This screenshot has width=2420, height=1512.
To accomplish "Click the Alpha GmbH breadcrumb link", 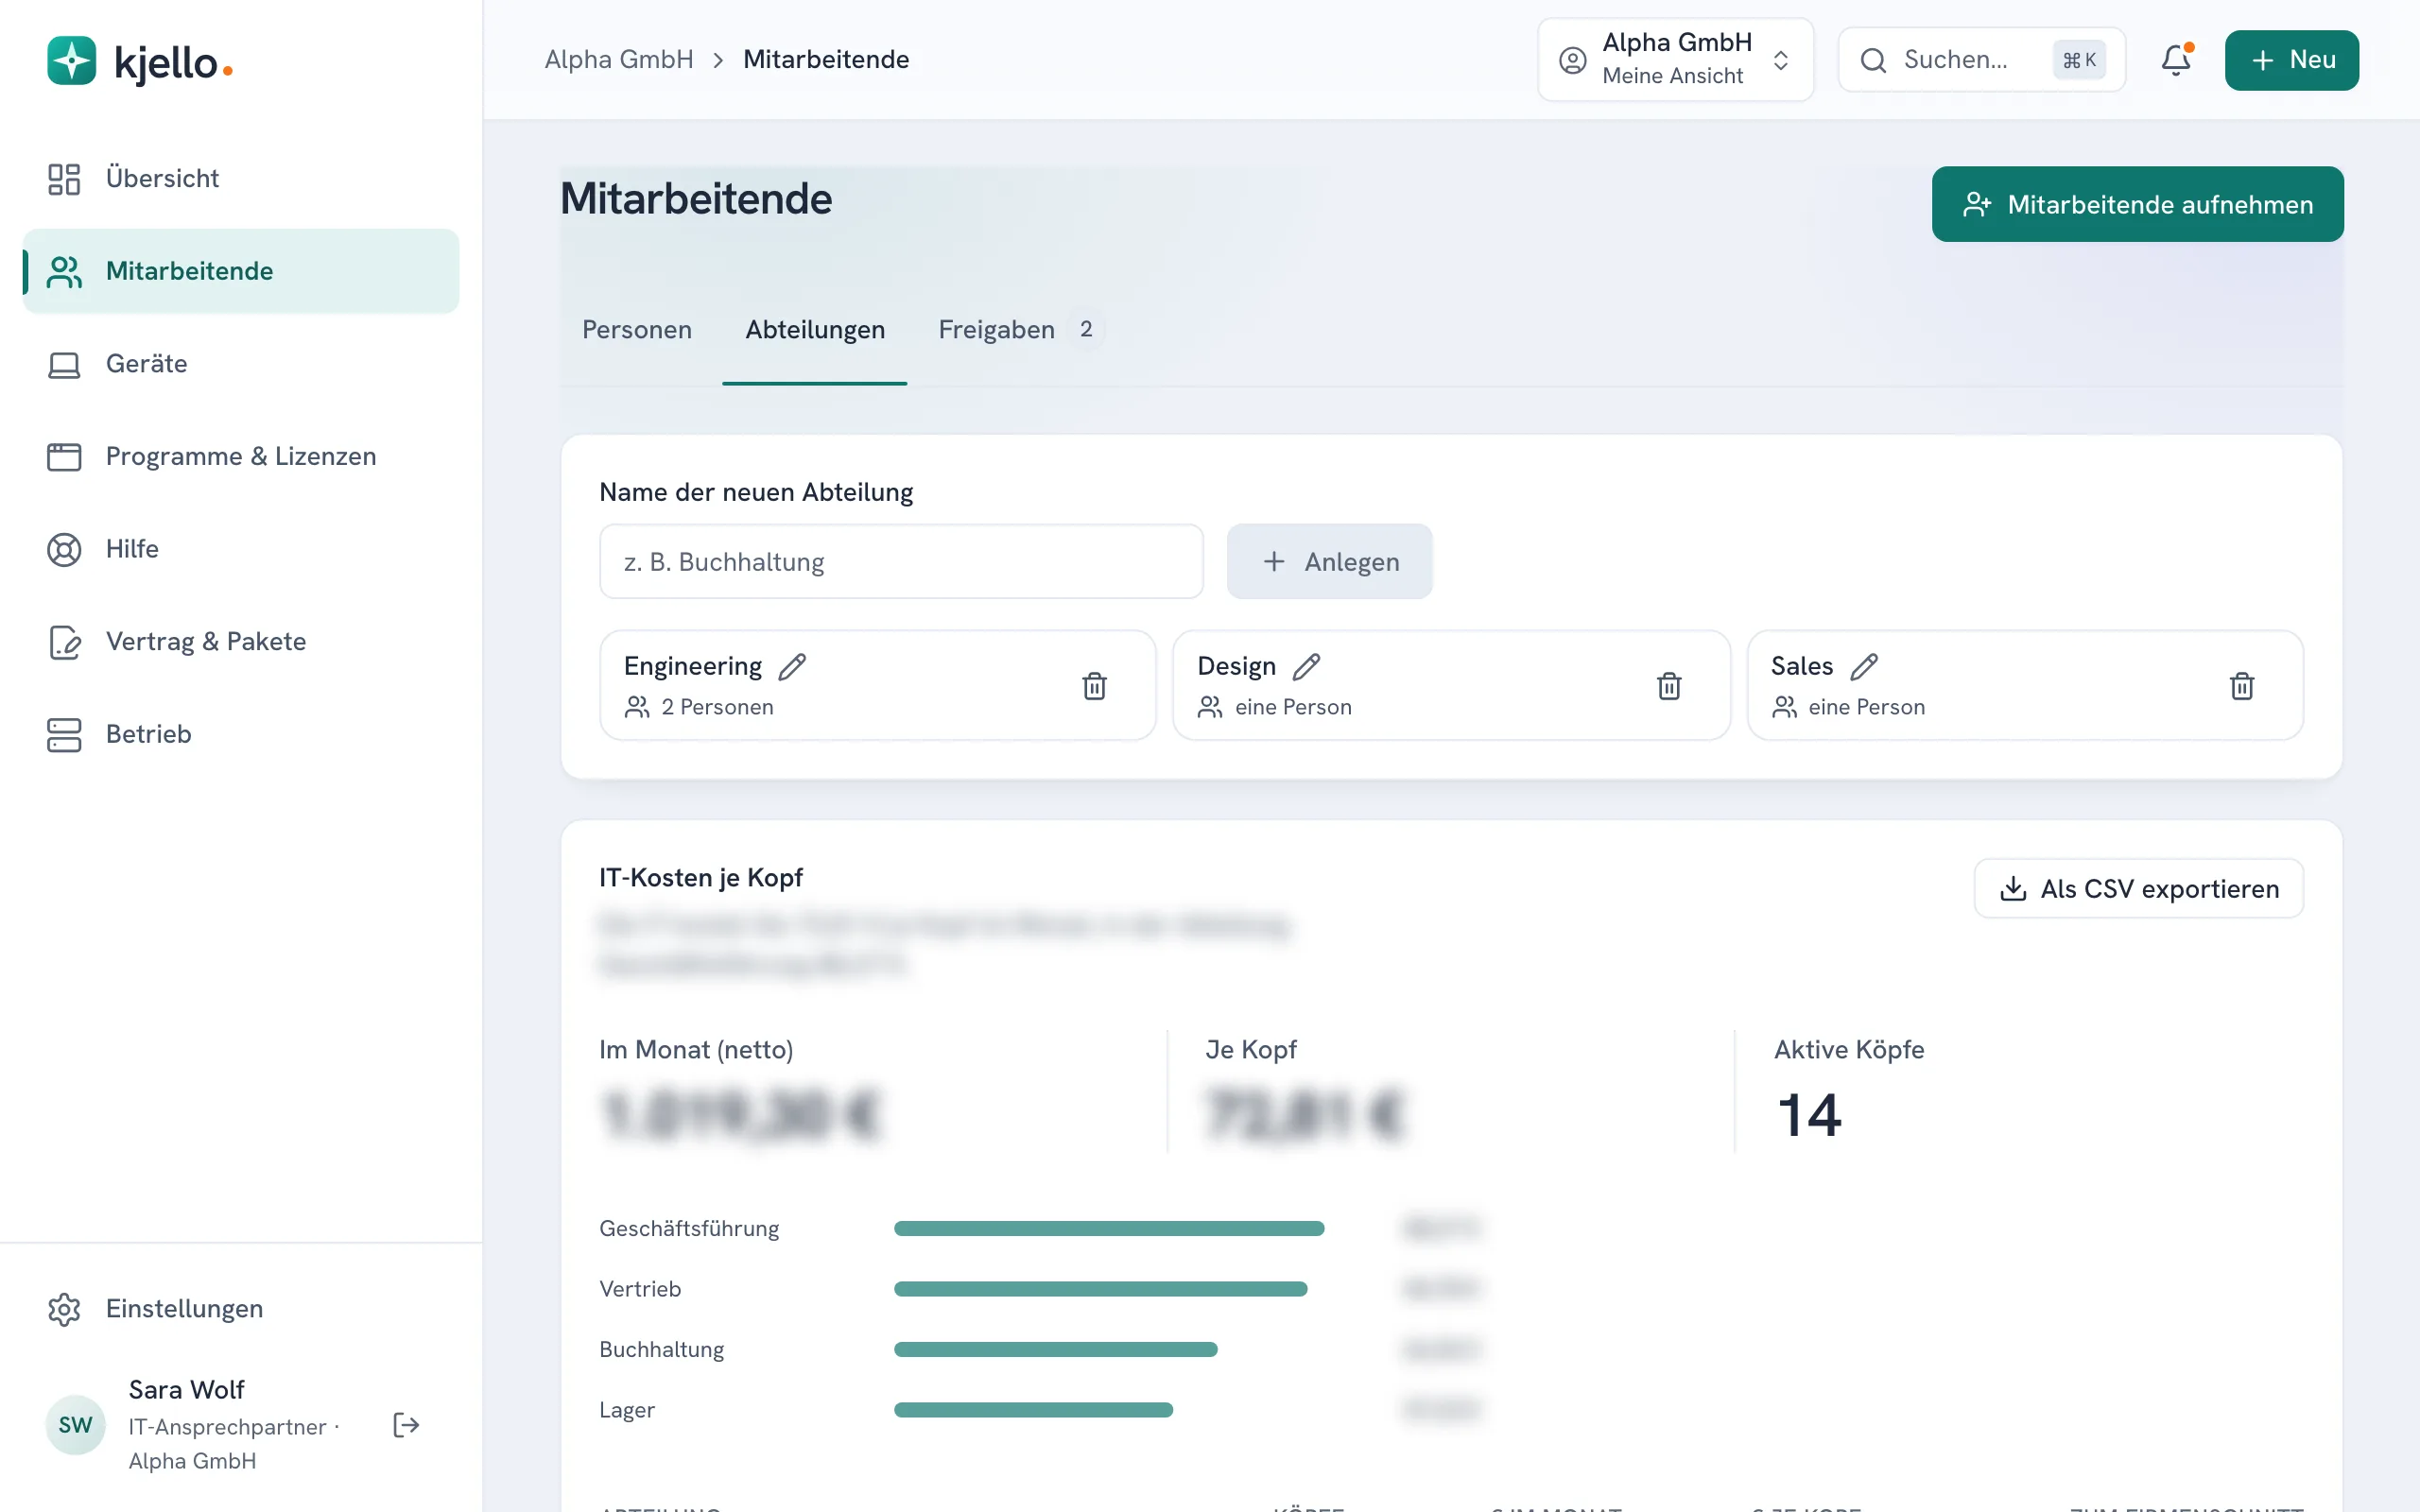I will 619,60.
